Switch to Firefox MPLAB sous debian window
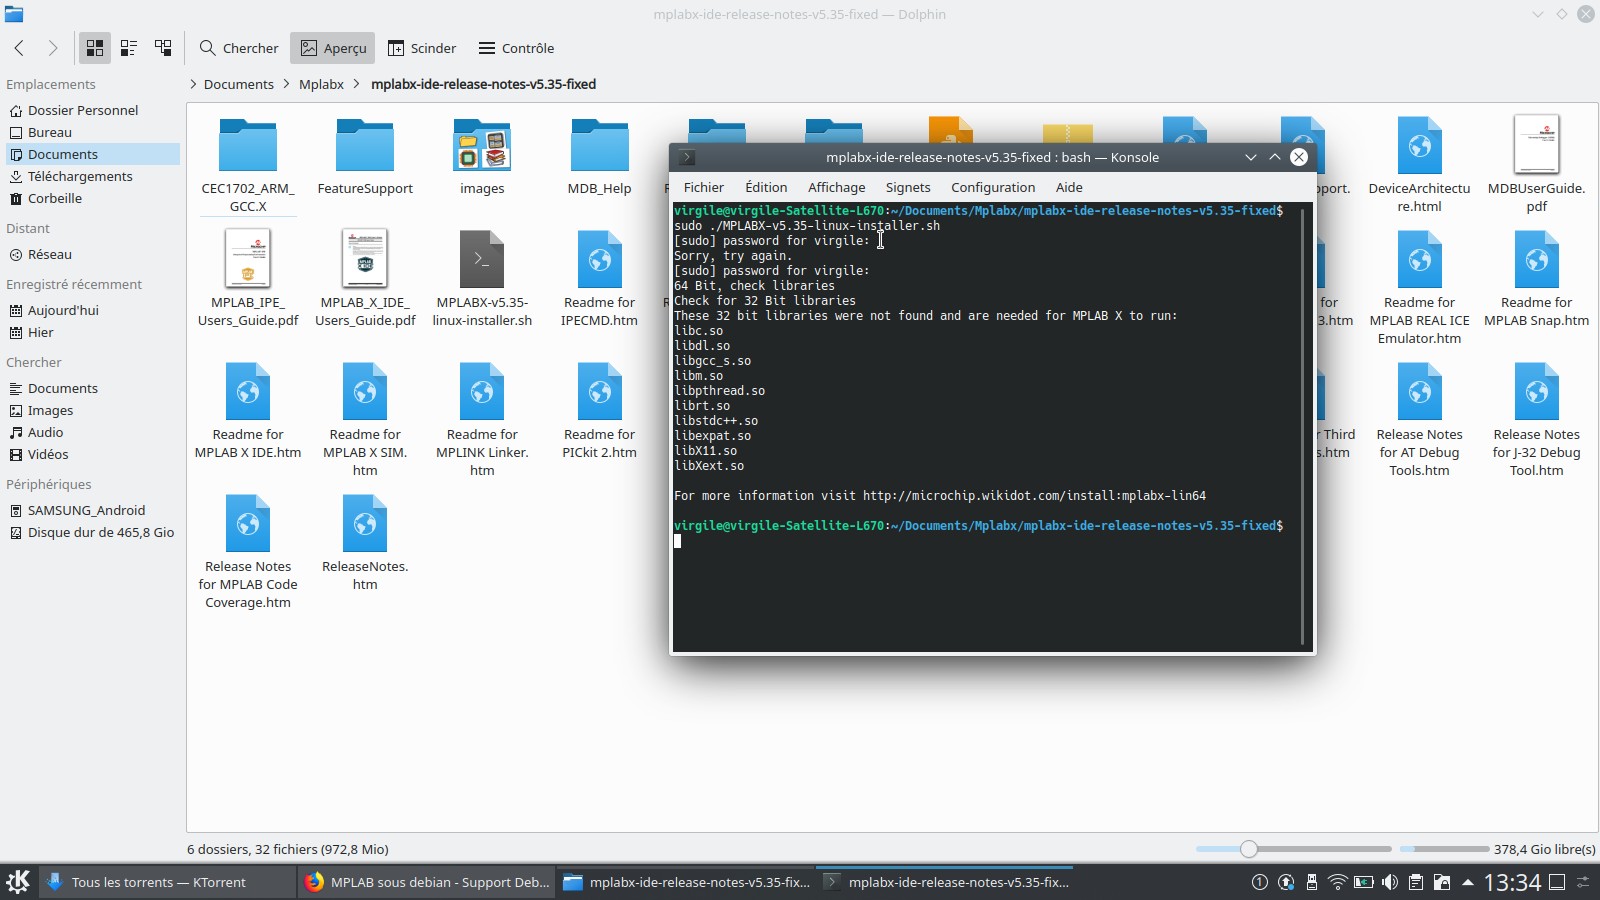The height and width of the screenshot is (900, 1600). click(x=427, y=882)
